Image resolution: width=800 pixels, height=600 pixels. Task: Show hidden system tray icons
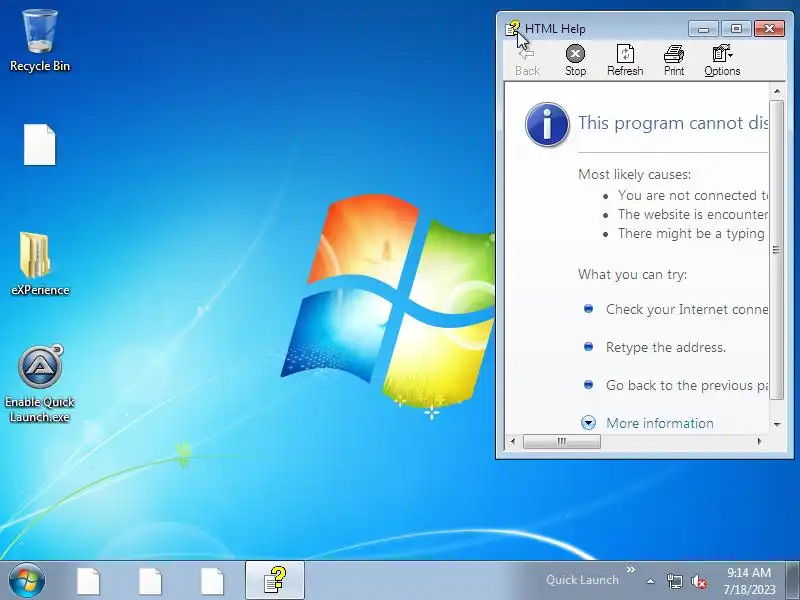point(651,581)
